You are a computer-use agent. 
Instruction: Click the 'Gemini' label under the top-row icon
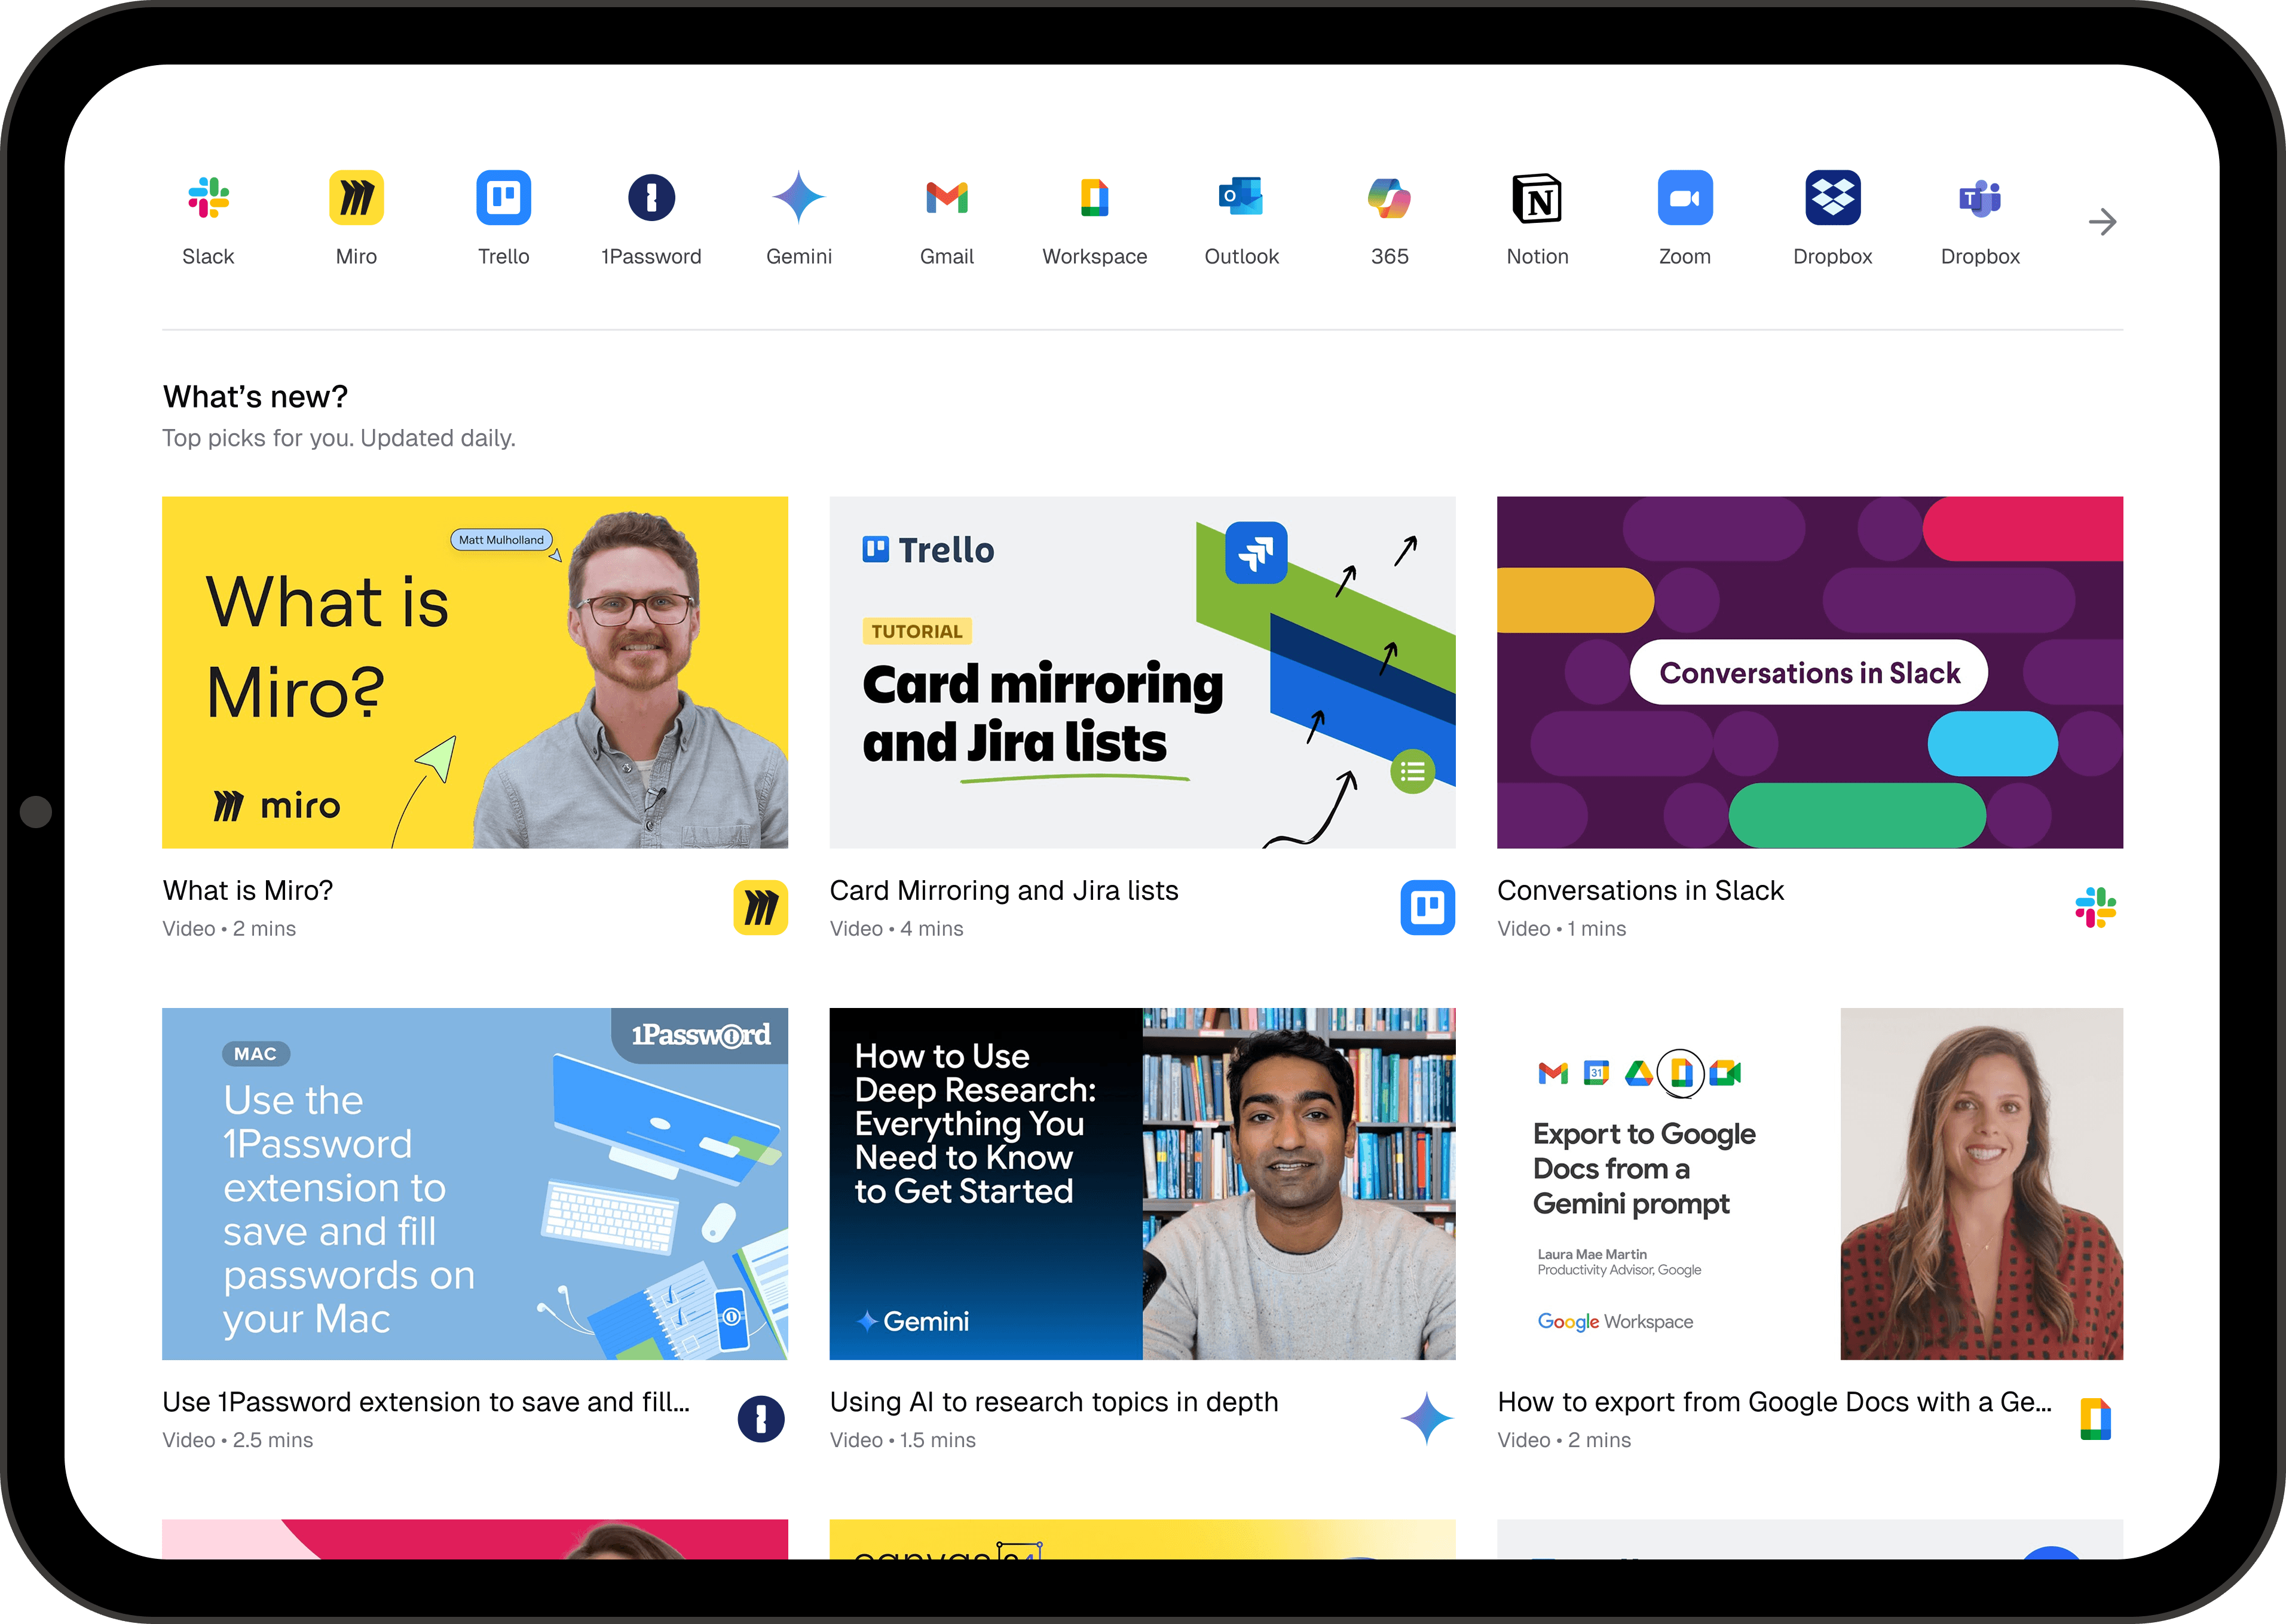[799, 256]
